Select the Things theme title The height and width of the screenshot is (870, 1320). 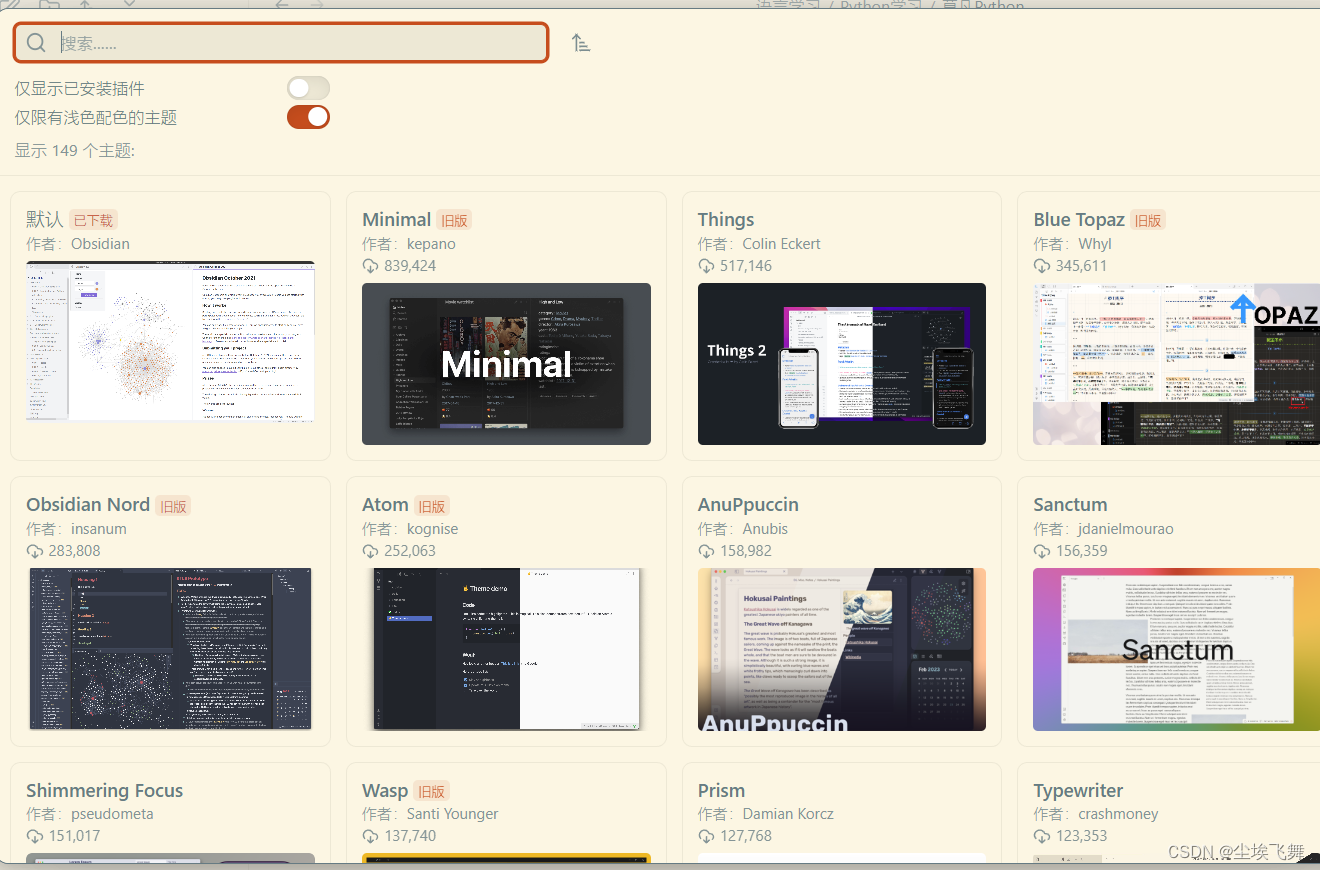pyautogui.click(x=726, y=219)
